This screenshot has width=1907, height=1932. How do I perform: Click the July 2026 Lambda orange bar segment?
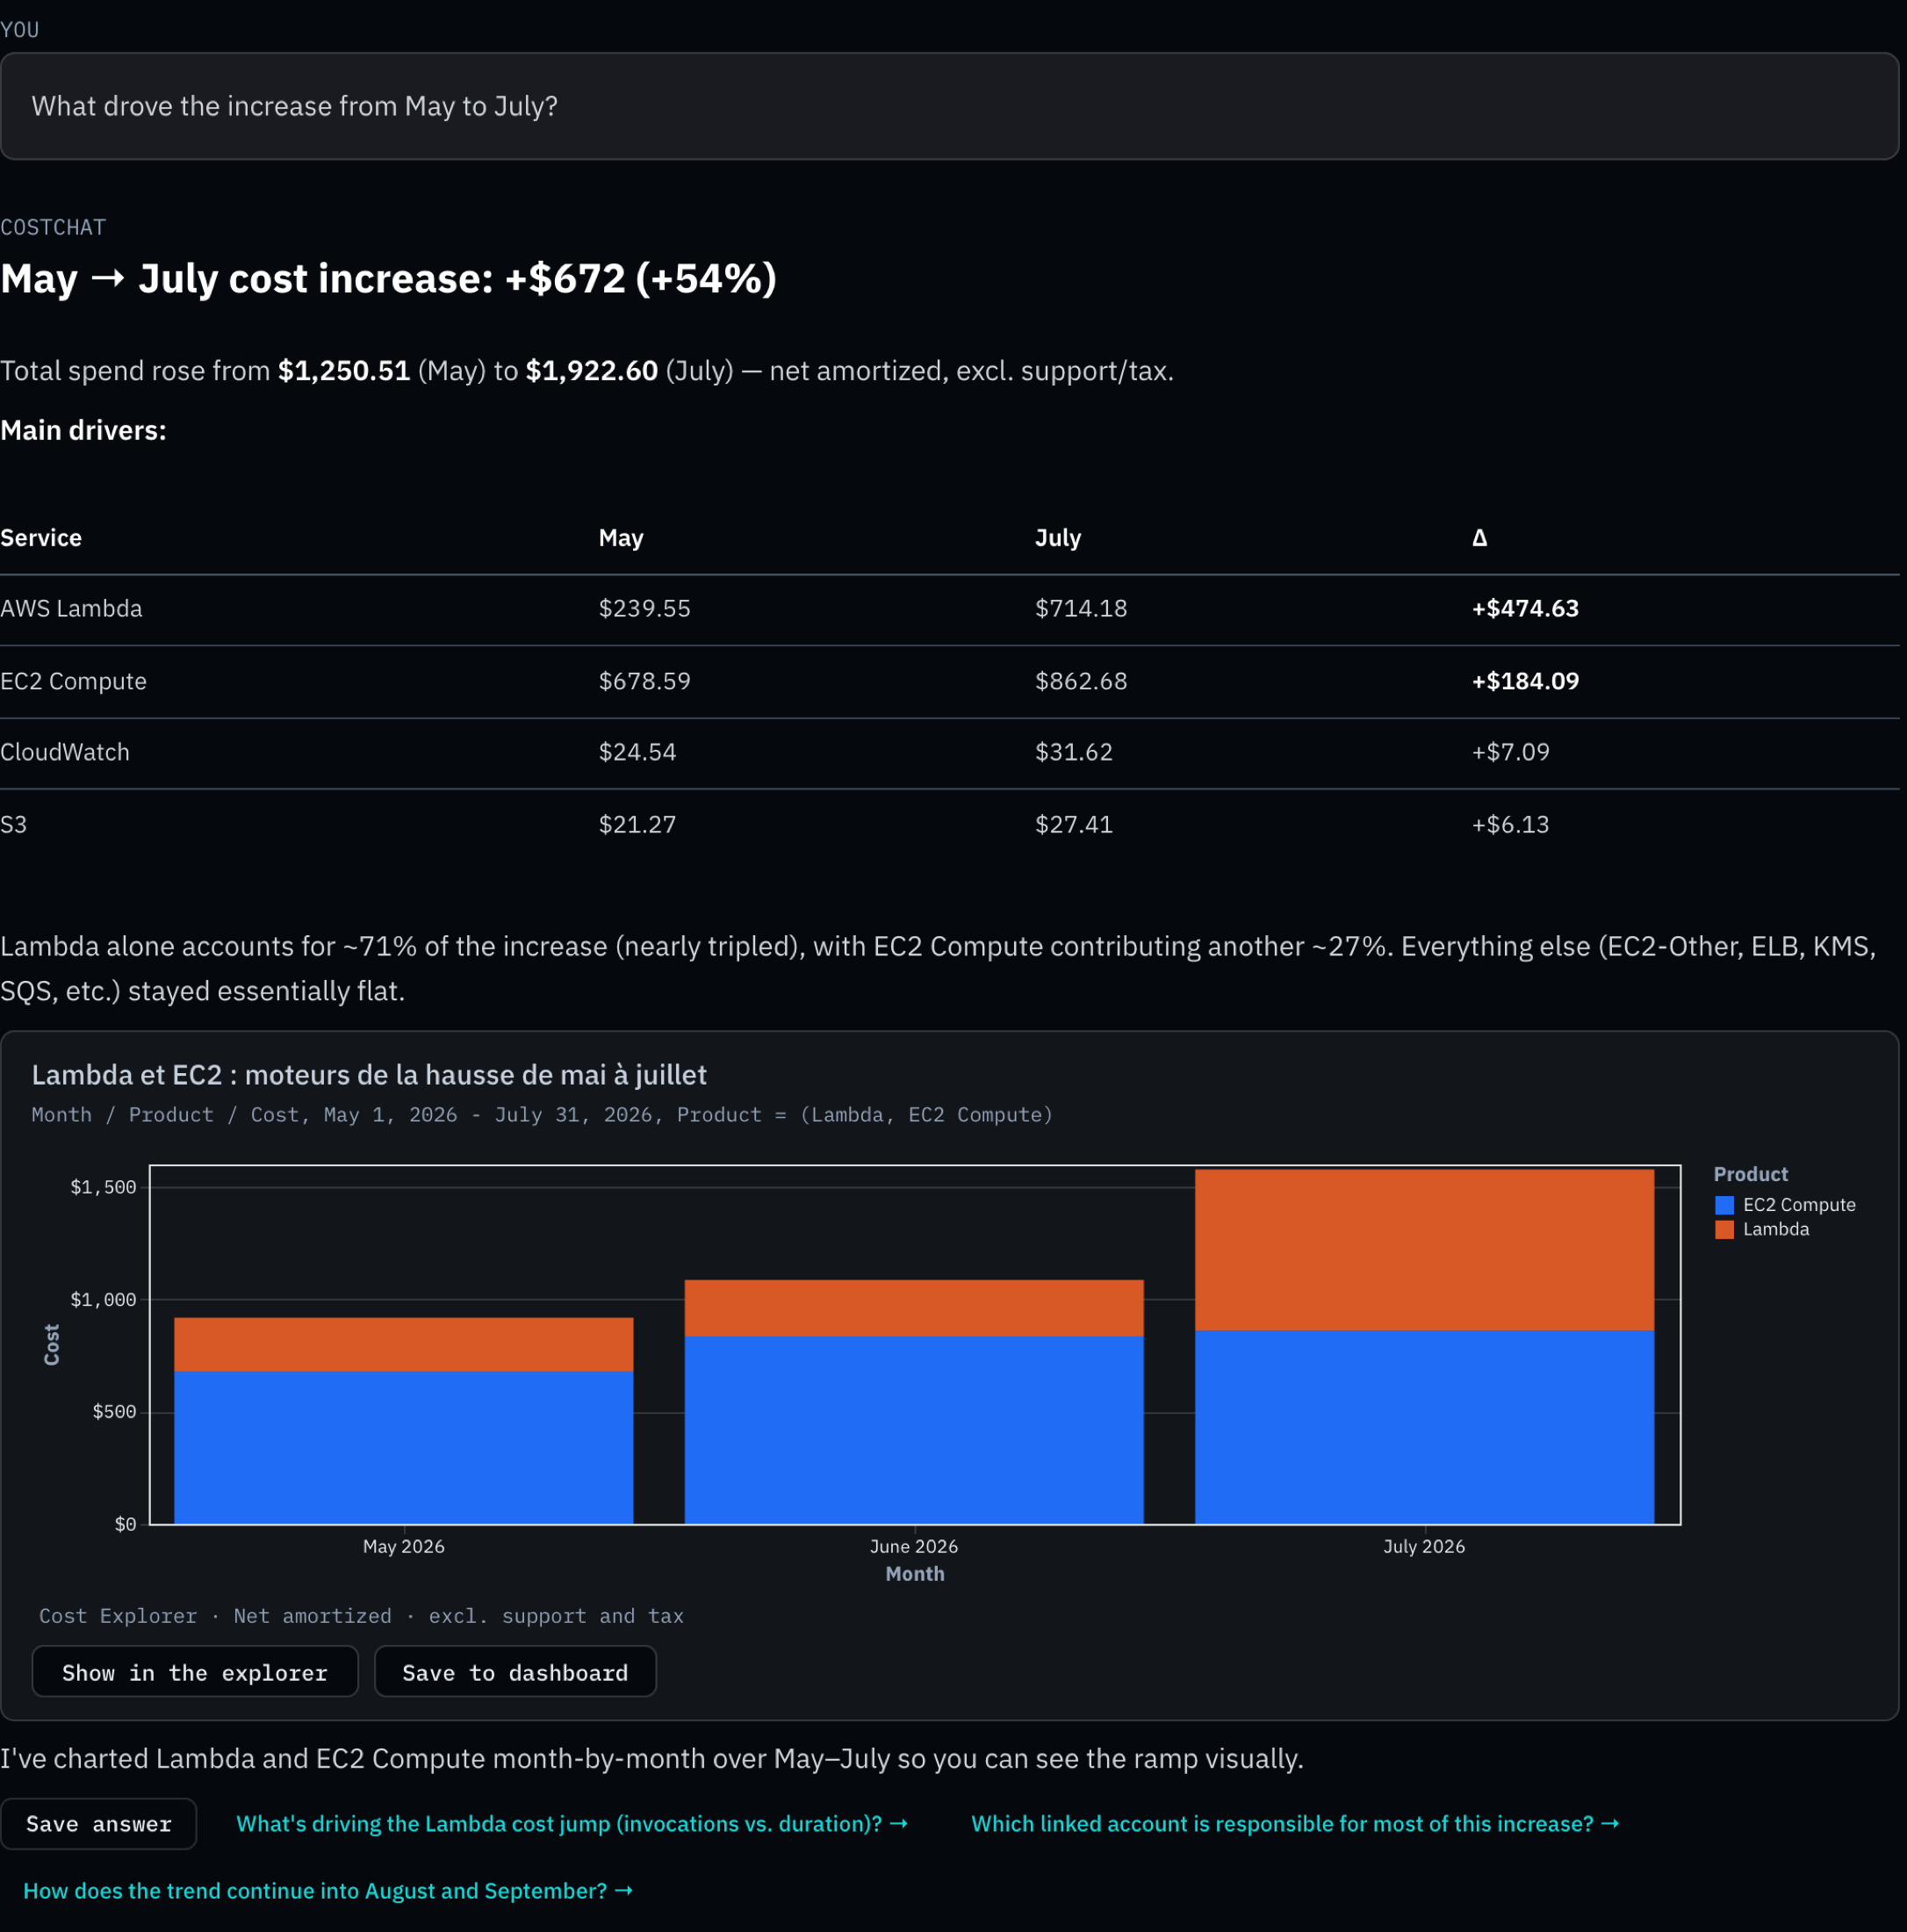pos(1424,1250)
